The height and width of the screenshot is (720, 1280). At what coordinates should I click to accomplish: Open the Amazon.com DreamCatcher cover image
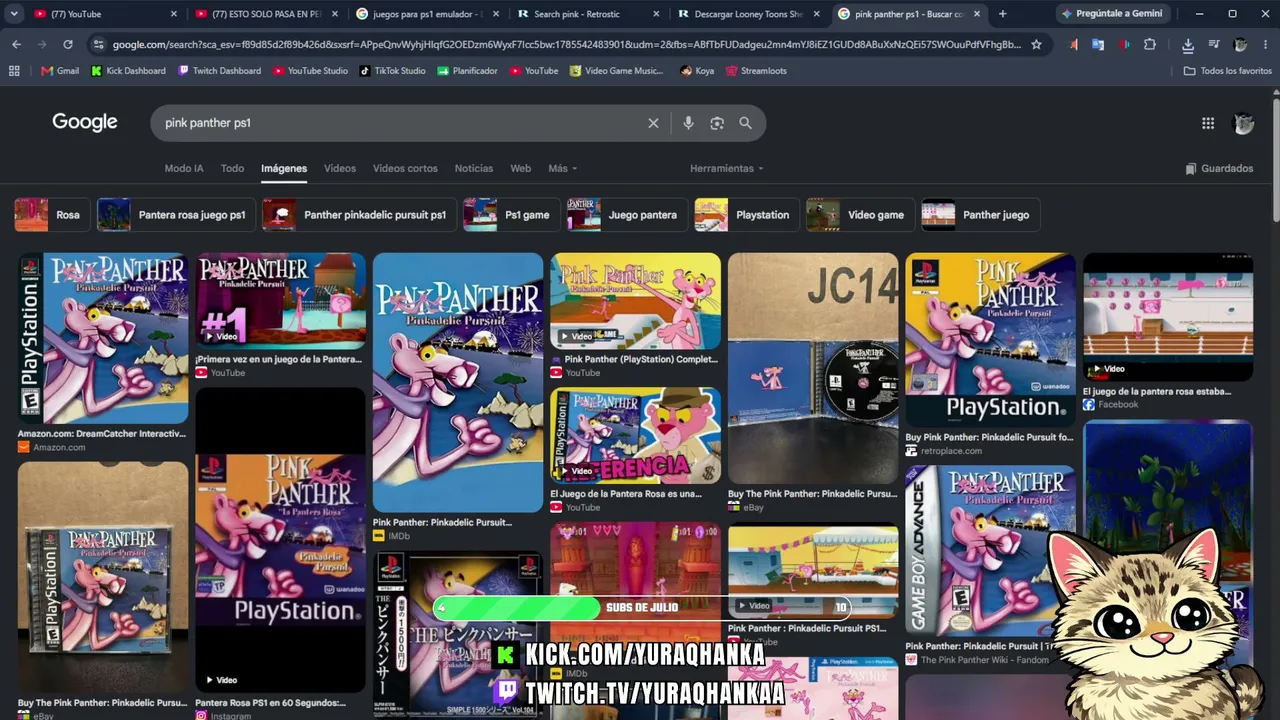pos(102,339)
